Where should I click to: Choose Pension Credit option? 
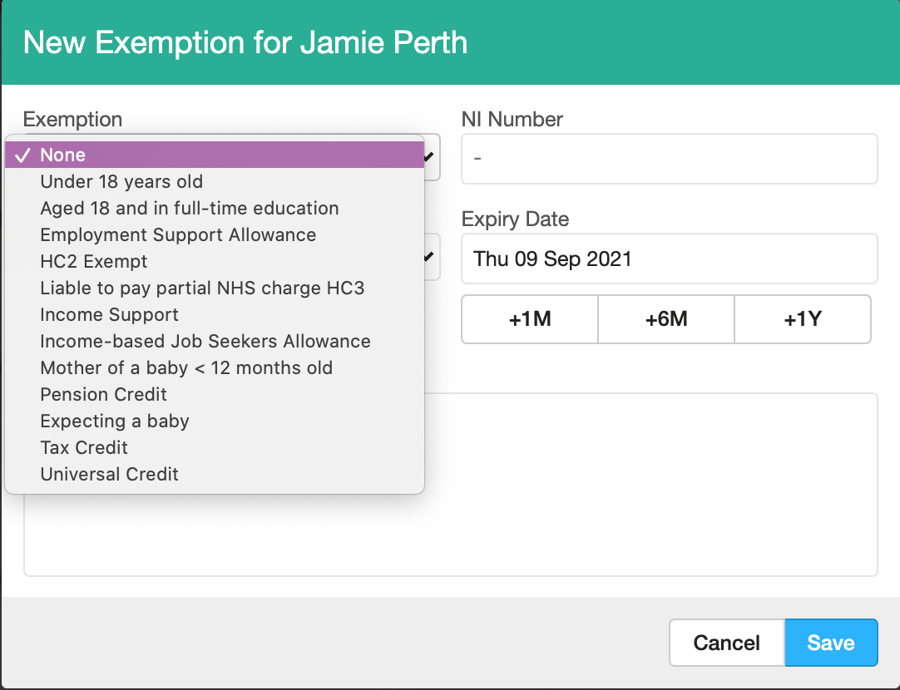(x=103, y=394)
